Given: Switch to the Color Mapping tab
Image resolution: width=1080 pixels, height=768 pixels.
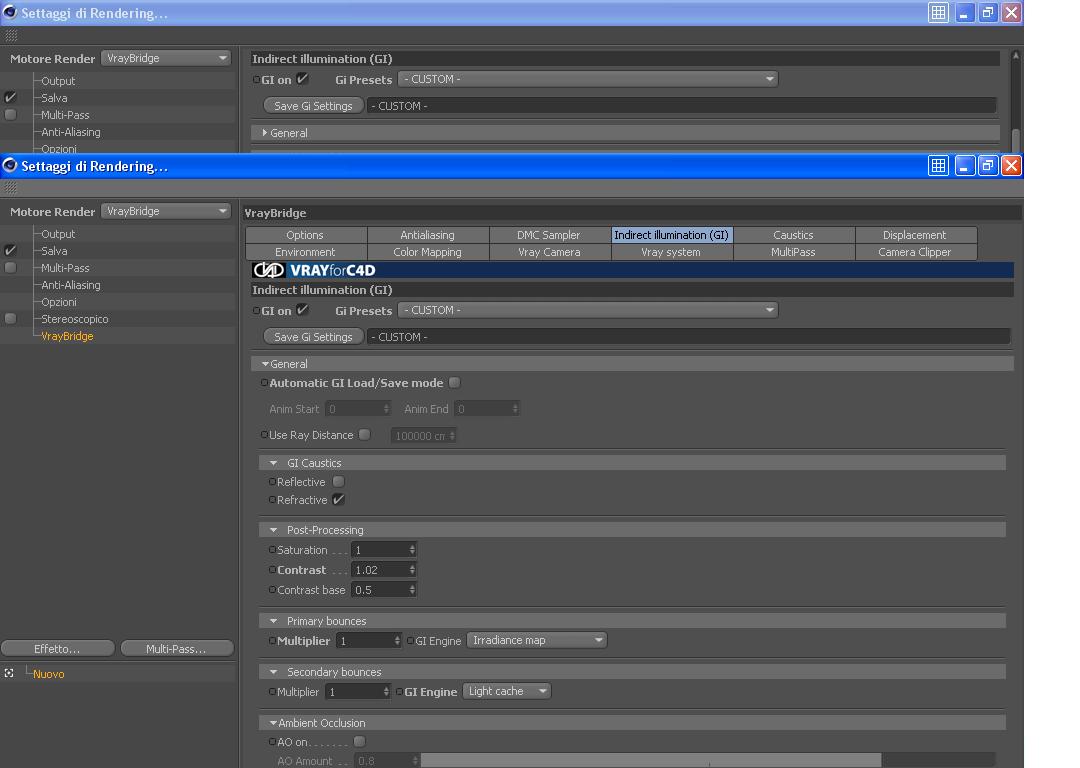Looking at the screenshot, I should pos(427,252).
